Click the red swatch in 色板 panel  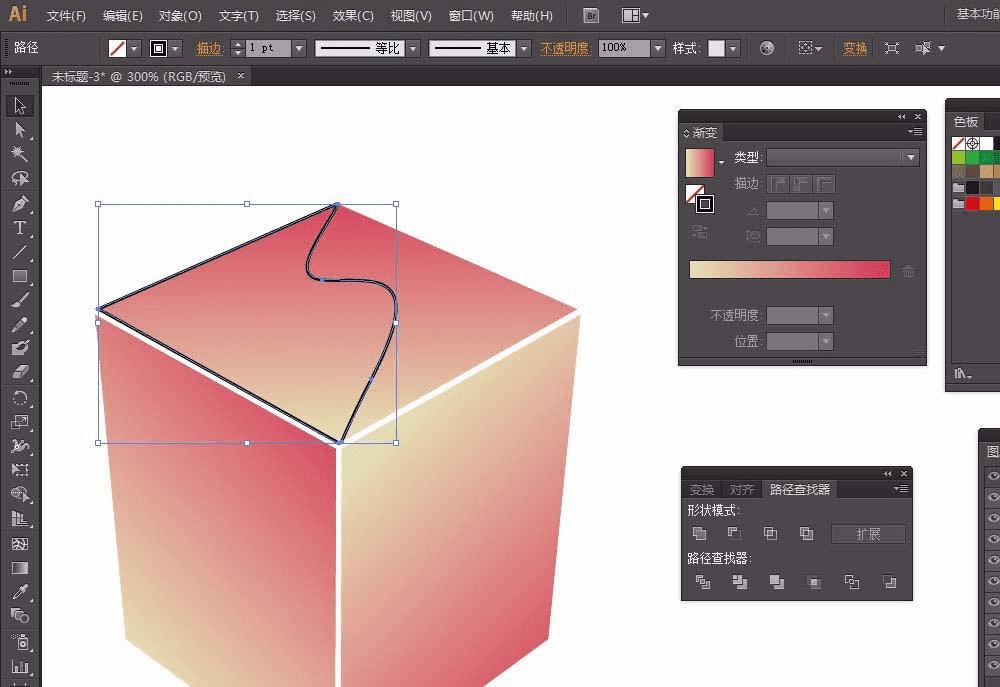[972, 203]
